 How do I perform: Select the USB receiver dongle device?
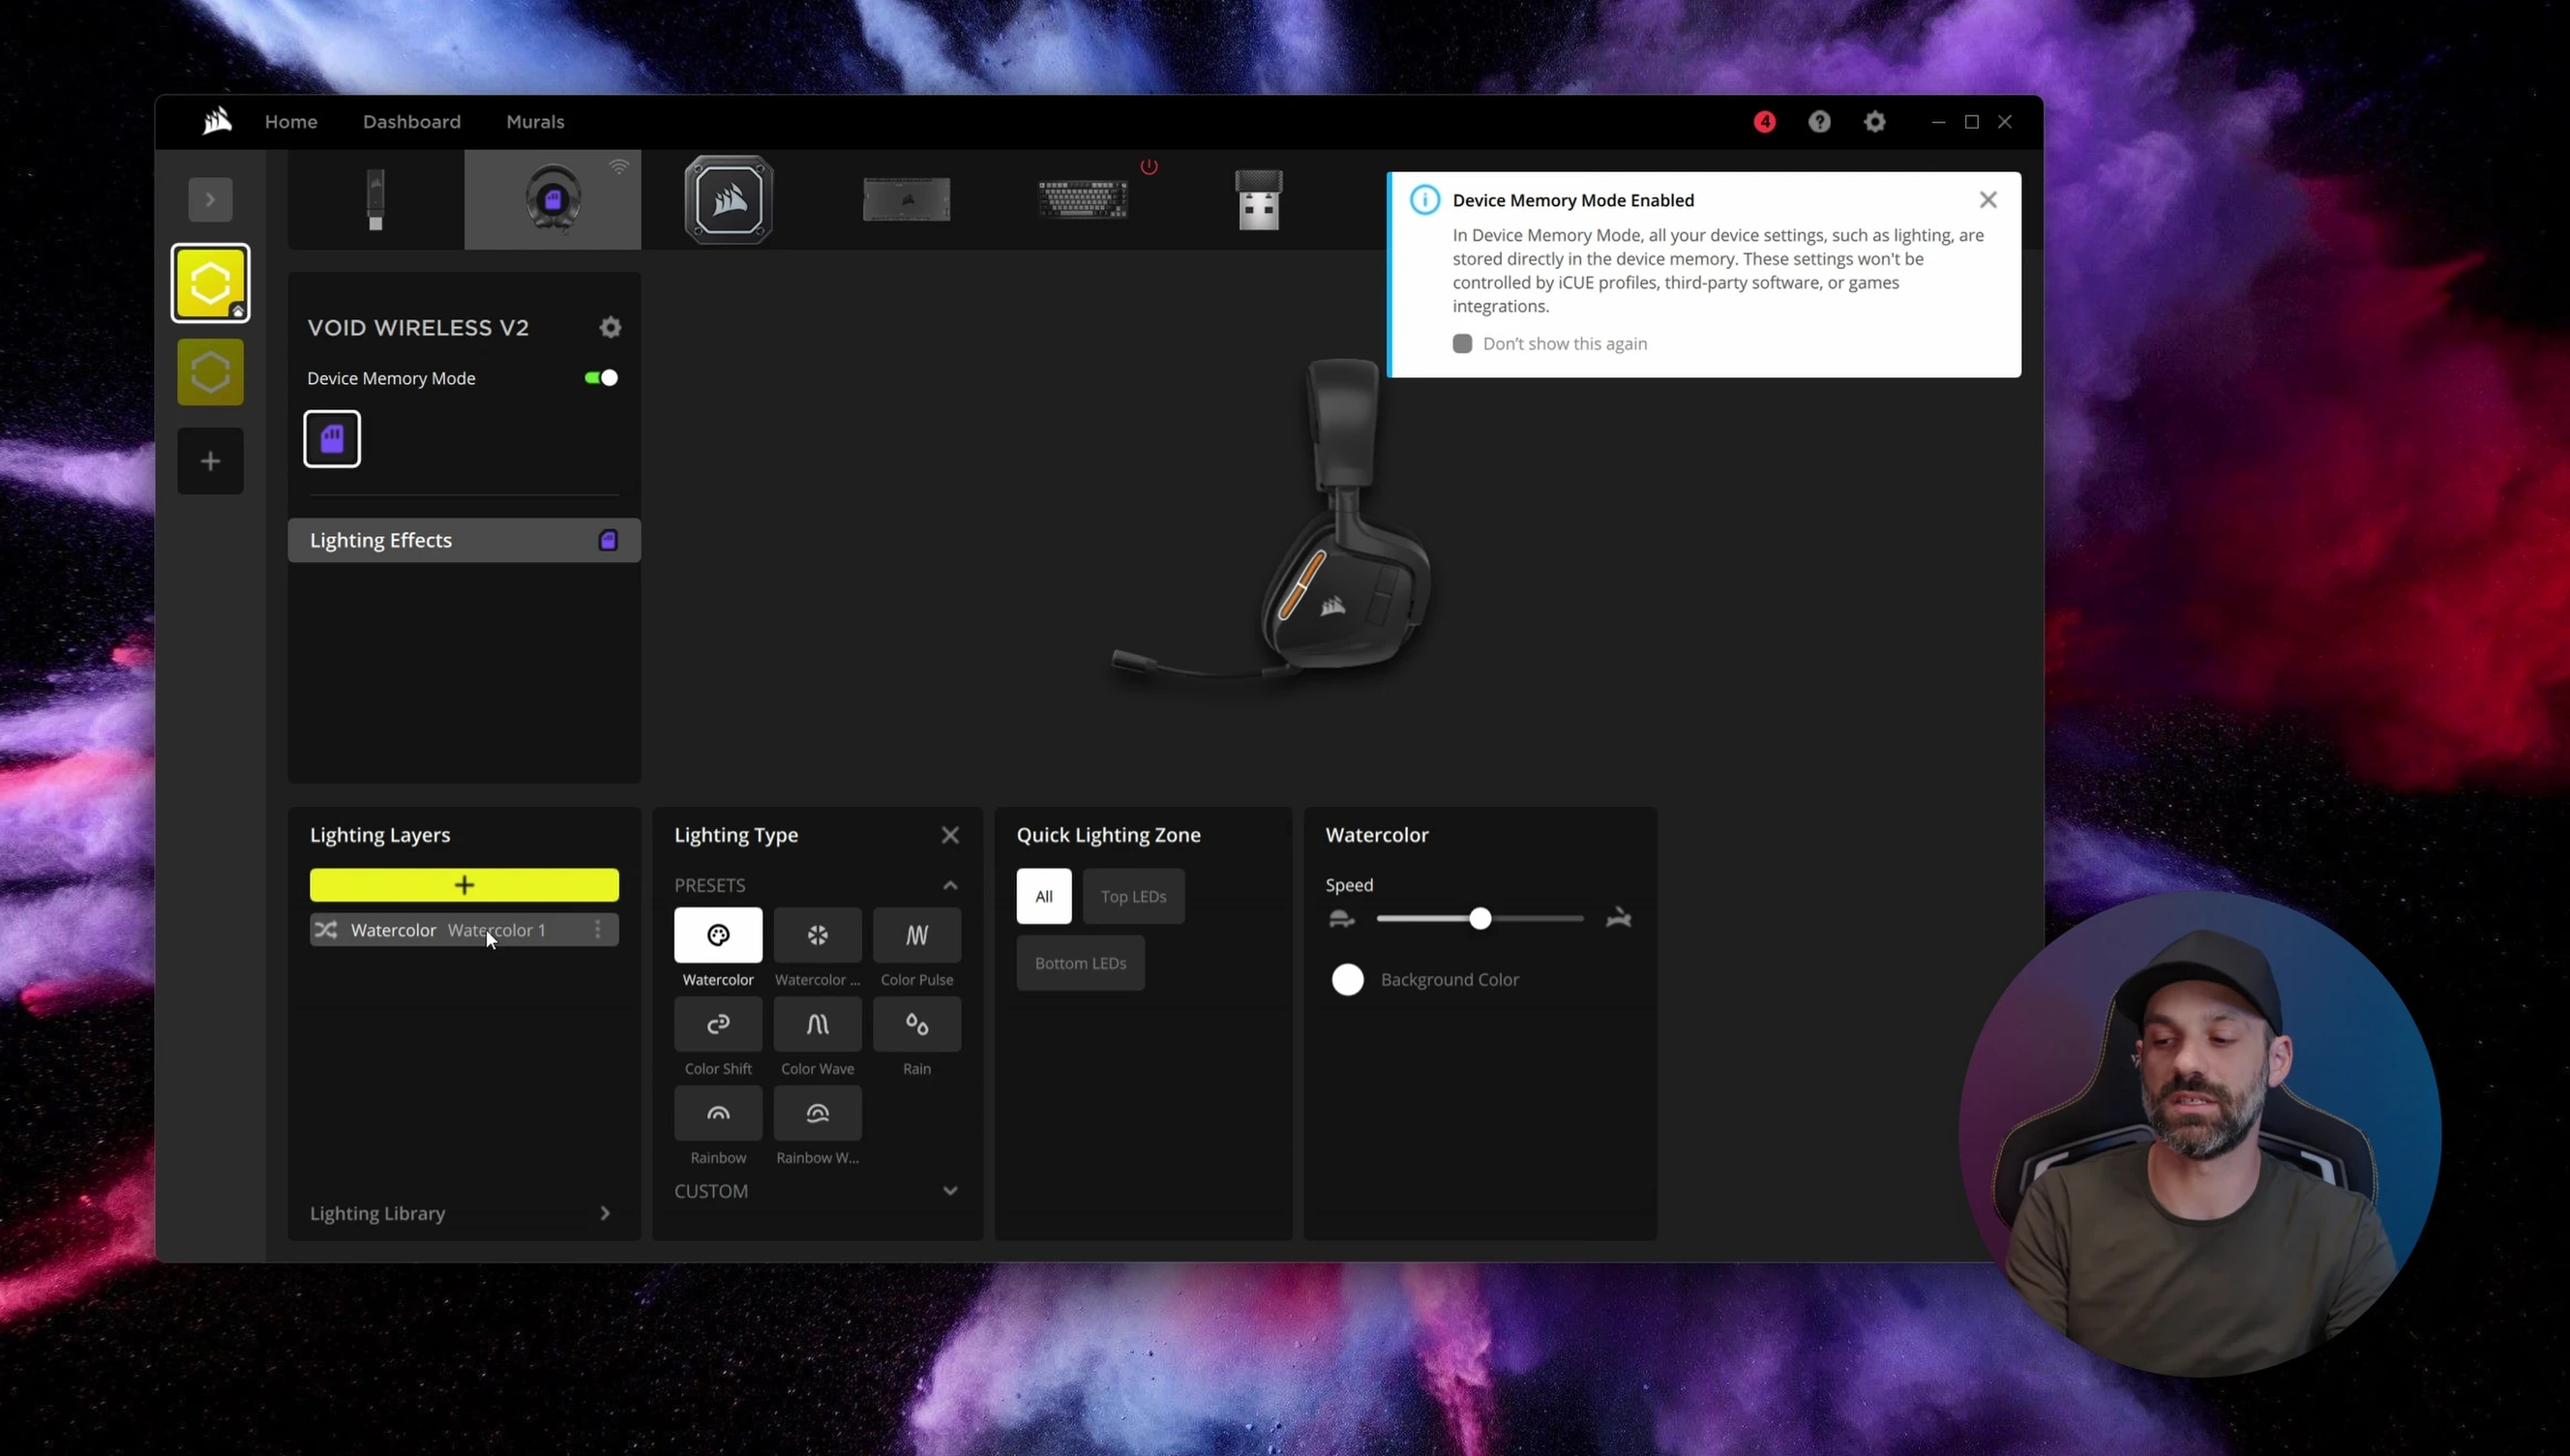coord(1259,199)
